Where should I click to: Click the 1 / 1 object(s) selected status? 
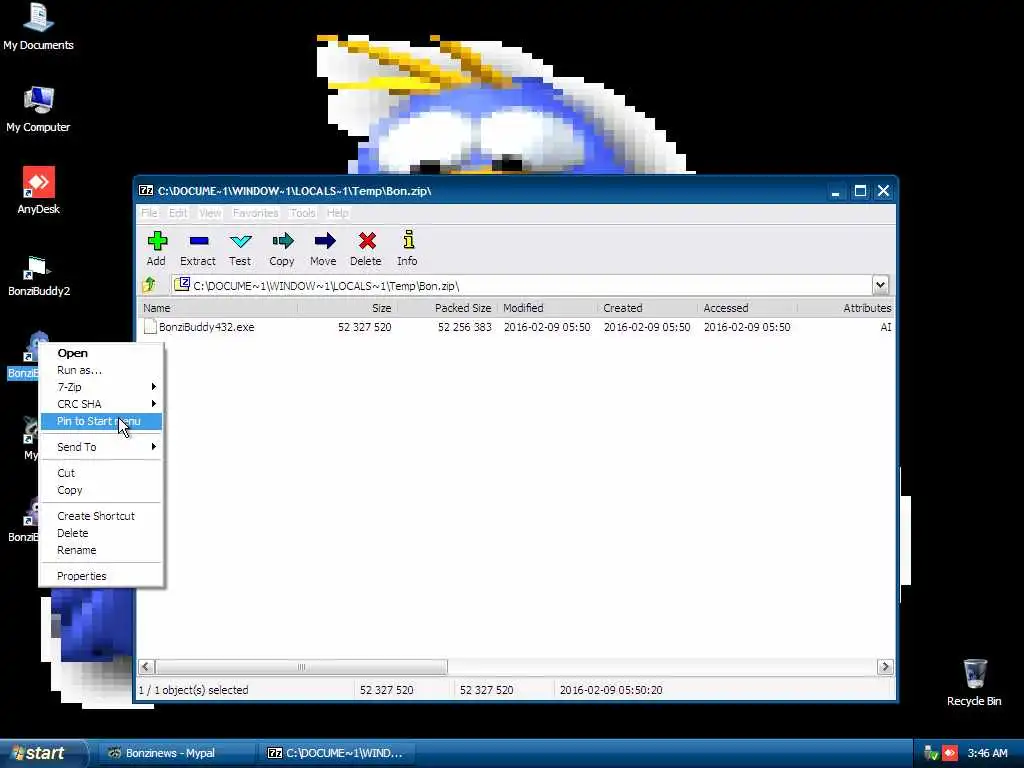193,690
